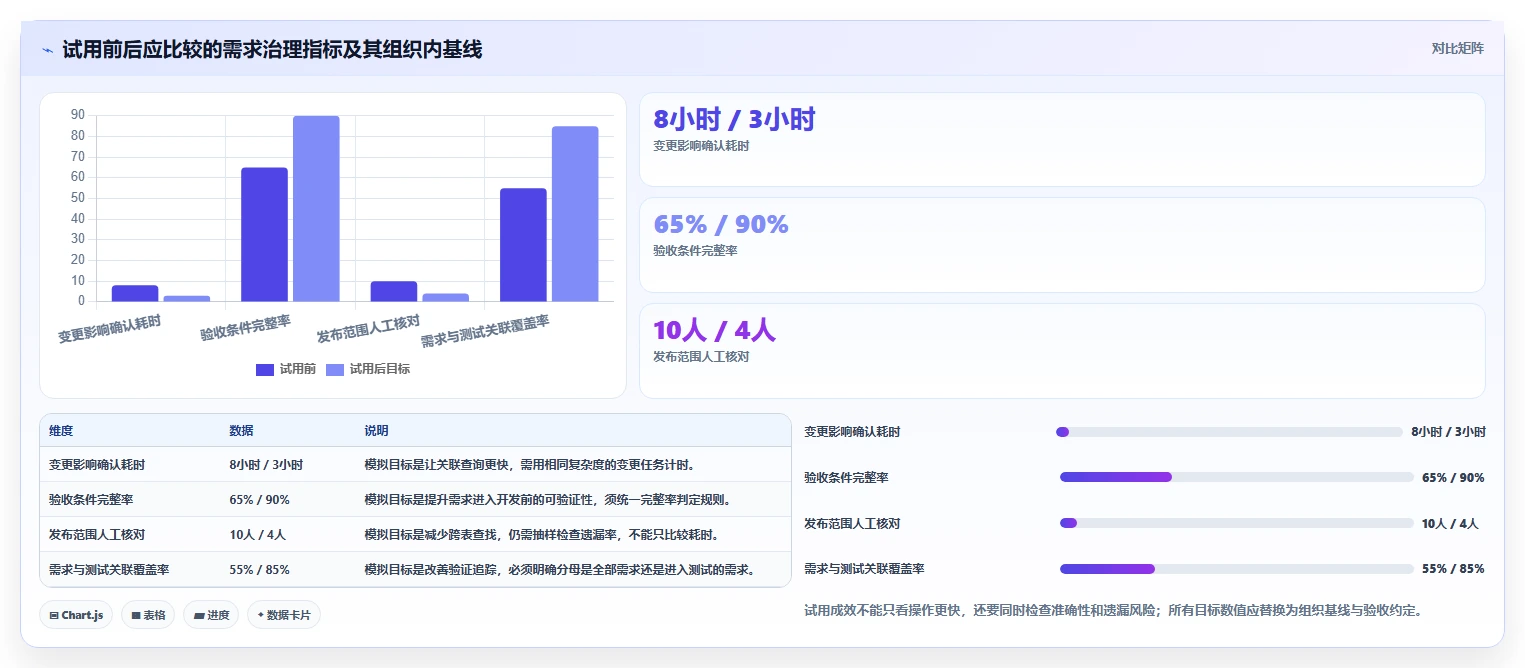
Task: Click the 验收条件完整率 progress bar
Action: (1236, 477)
